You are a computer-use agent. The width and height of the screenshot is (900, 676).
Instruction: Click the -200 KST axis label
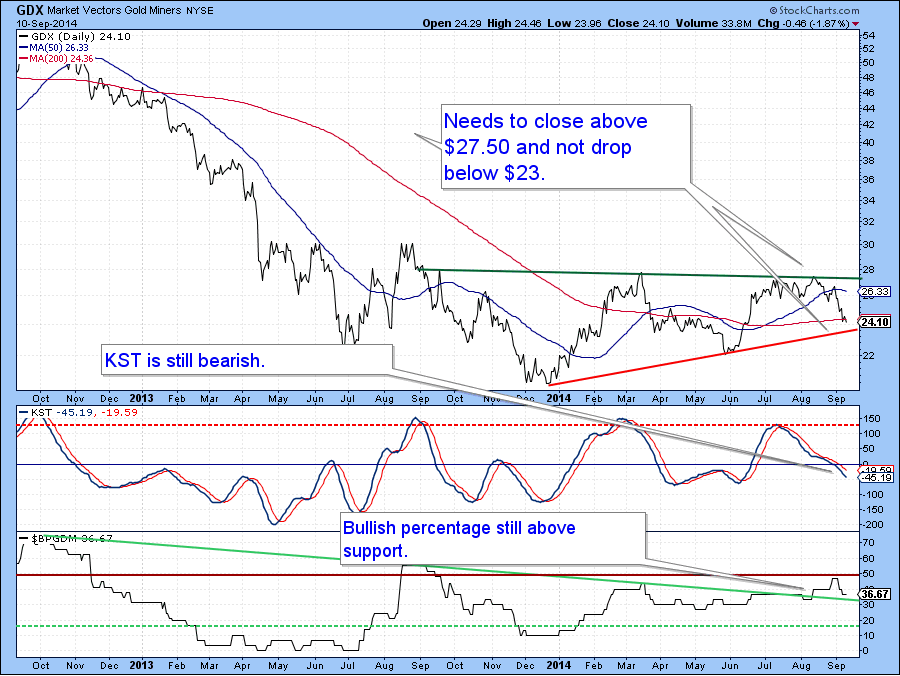click(x=874, y=525)
